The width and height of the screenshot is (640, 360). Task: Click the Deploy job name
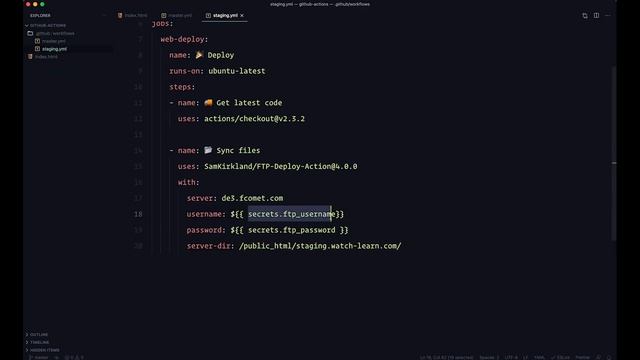coord(221,55)
